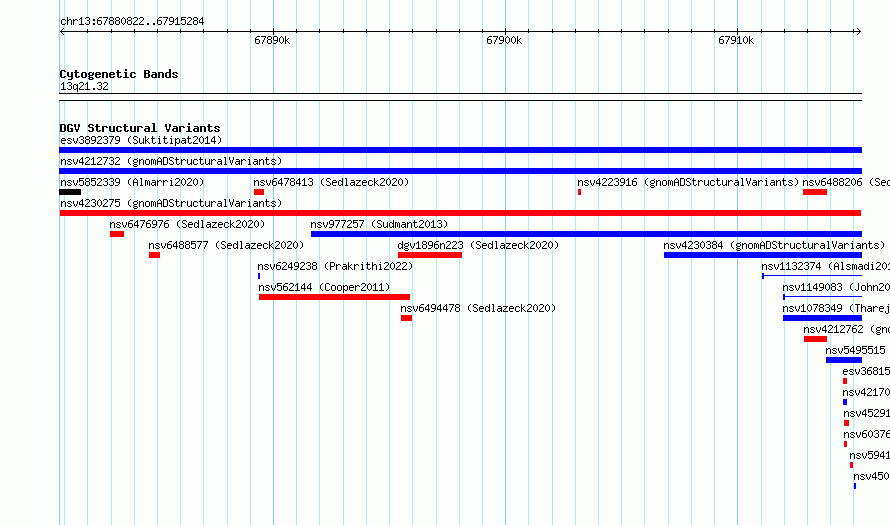This screenshot has width=890, height=525.
Task: Click the thin blue line under nsv1149083
Action: point(822,297)
